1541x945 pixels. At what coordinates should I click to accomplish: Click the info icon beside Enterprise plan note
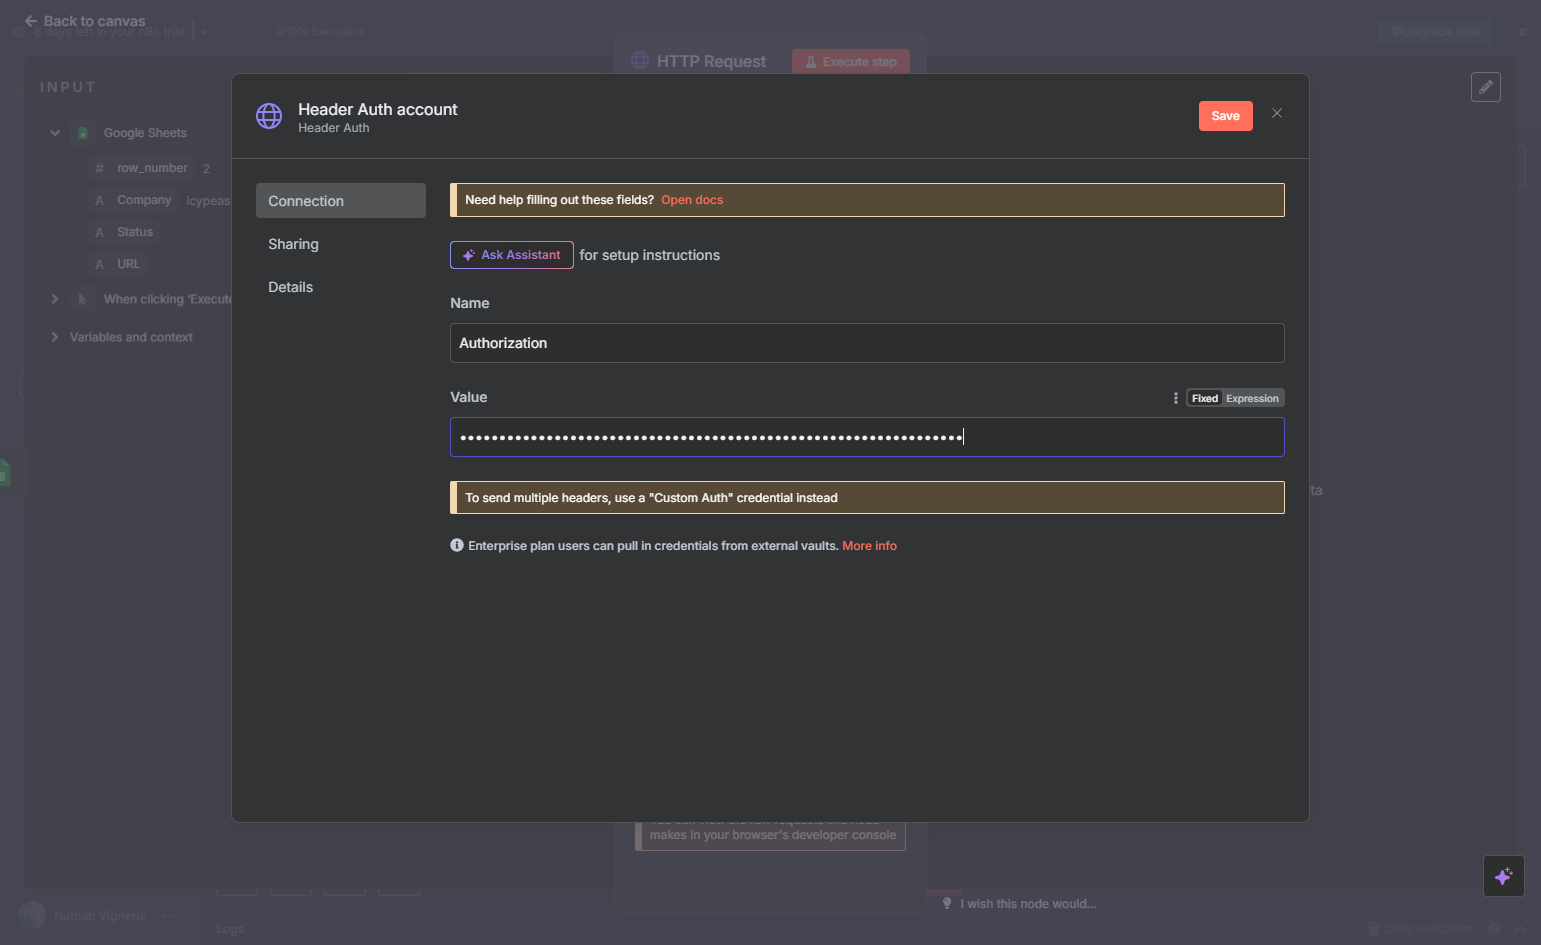(457, 545)
